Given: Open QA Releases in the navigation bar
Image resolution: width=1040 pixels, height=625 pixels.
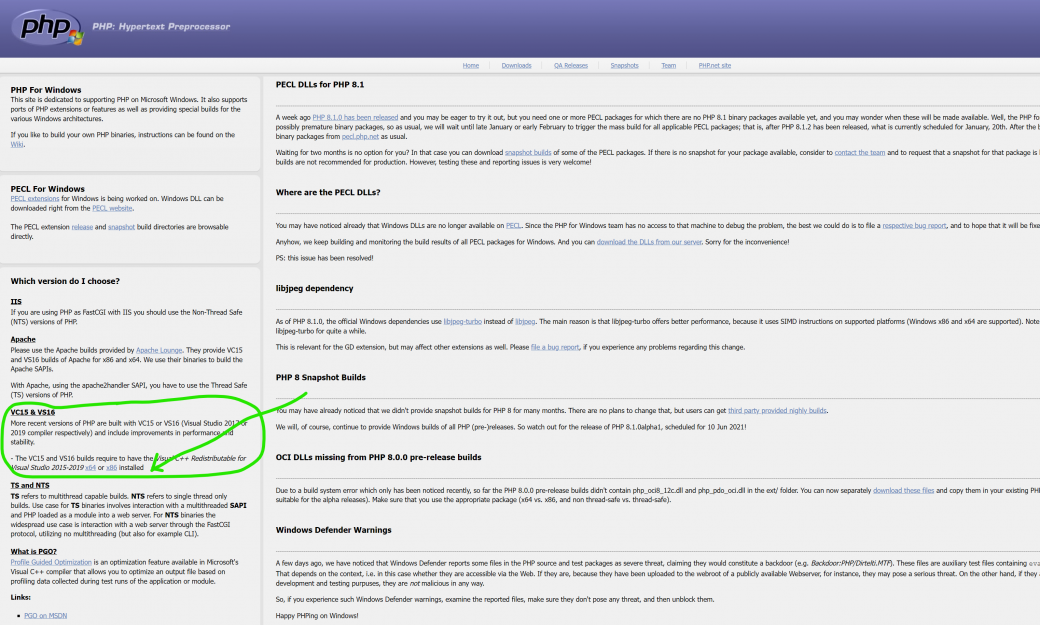Looking at the screenshot, I should pos(571,65).
